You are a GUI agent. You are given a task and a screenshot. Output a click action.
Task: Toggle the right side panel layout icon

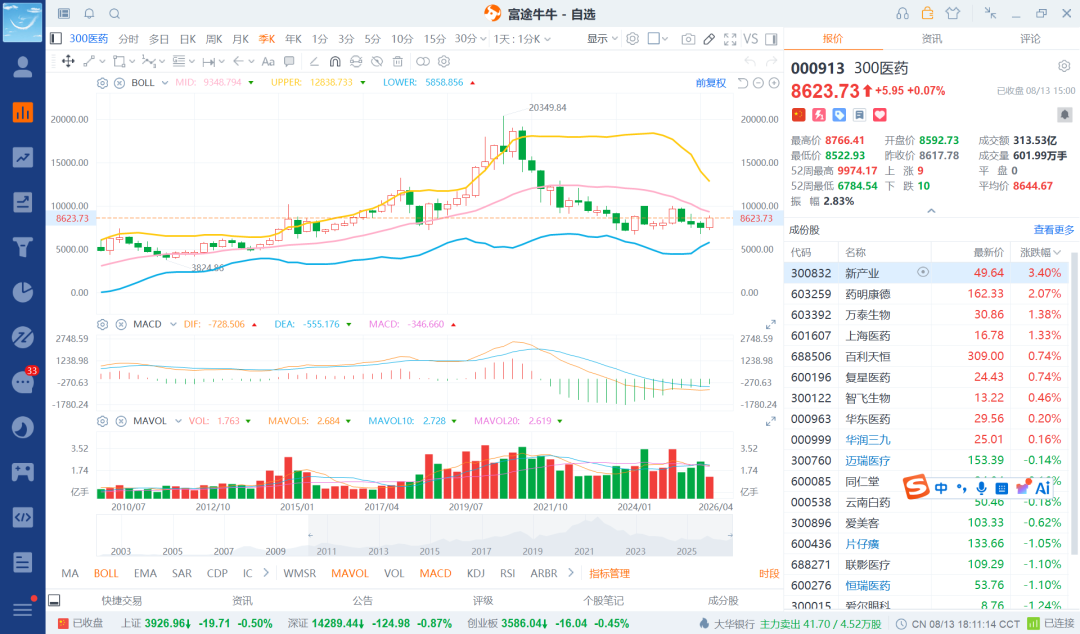[x=771, y=39]
